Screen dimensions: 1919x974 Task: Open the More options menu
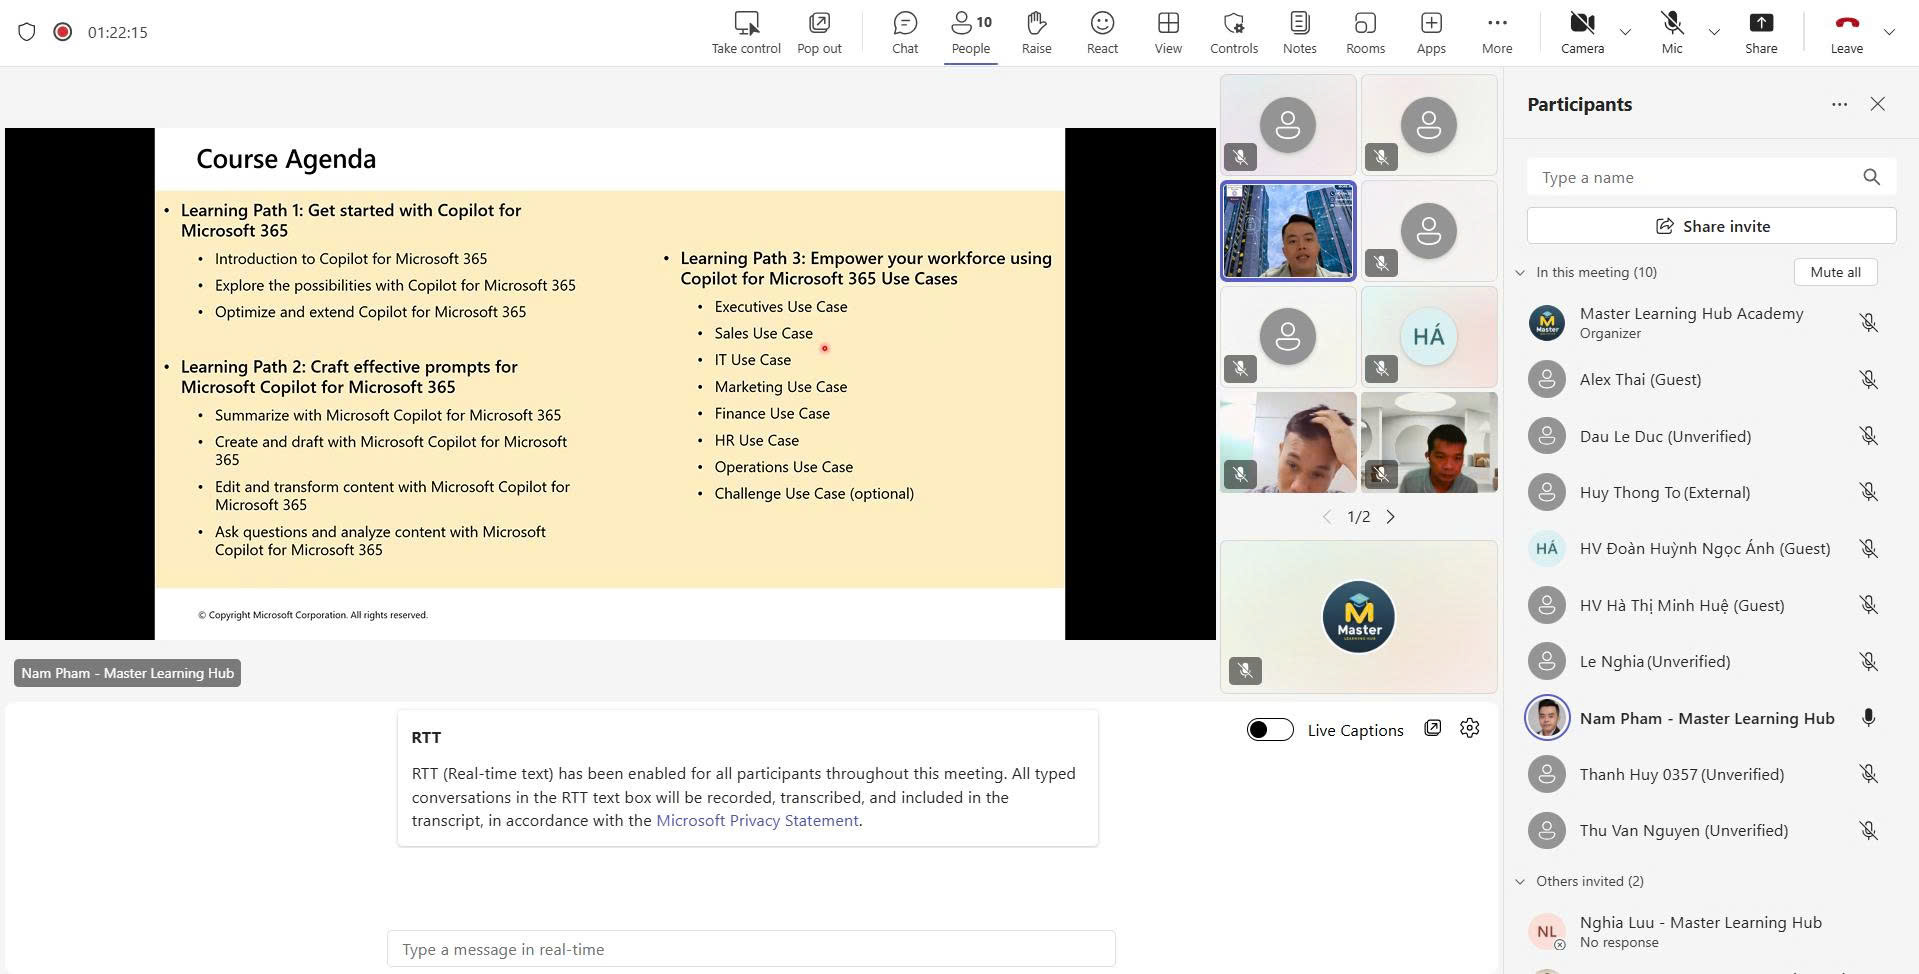tap(1497, 32)
